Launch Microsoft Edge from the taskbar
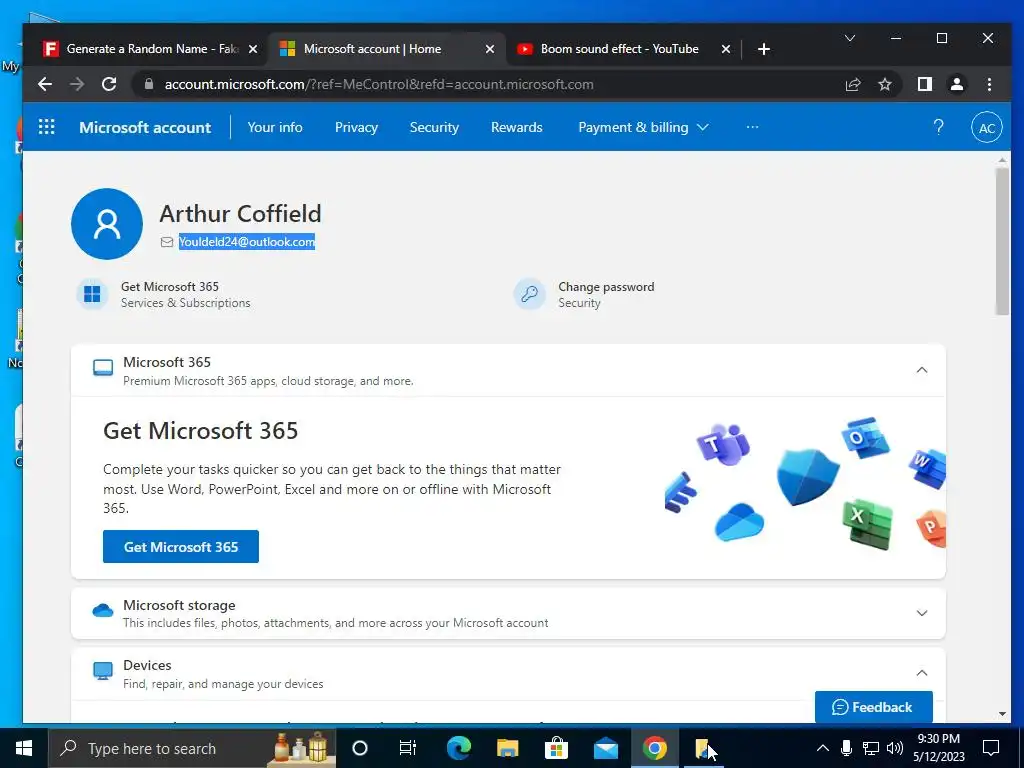 tap(458, 748)
